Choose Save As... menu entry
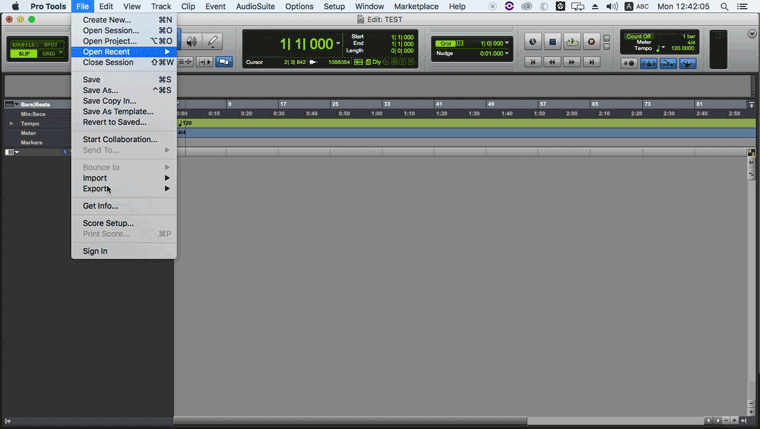The width and height of the screenshot is (760, 429). (124, 90)
